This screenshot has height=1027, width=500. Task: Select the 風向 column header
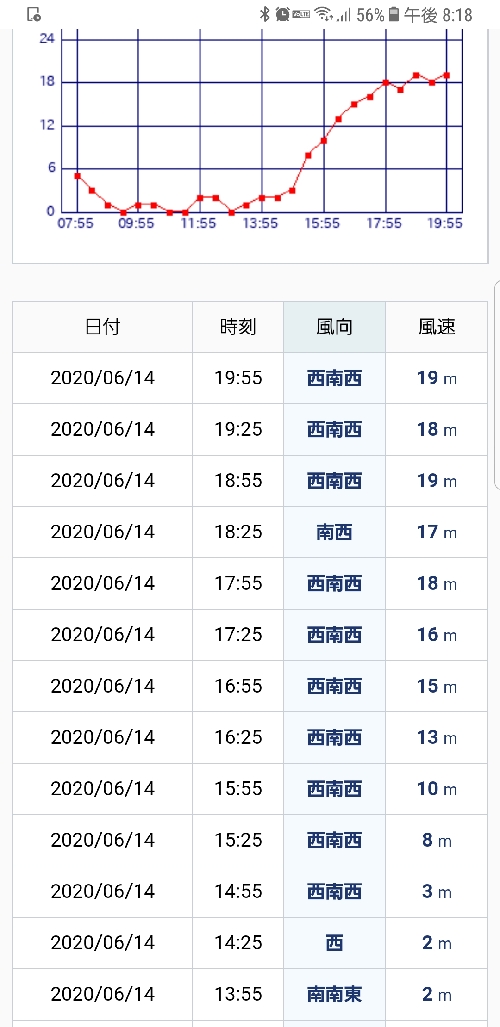[334, 327]
